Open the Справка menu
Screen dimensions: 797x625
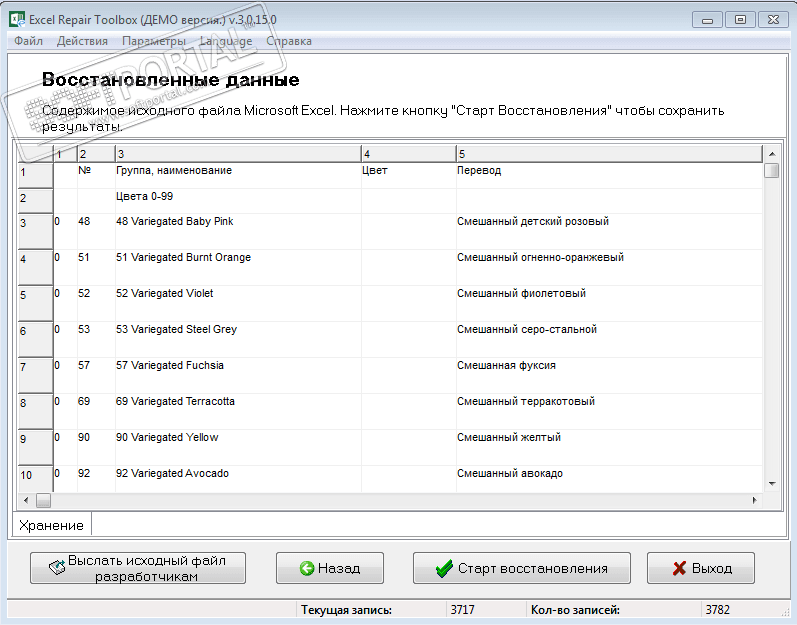coord(289,41)
